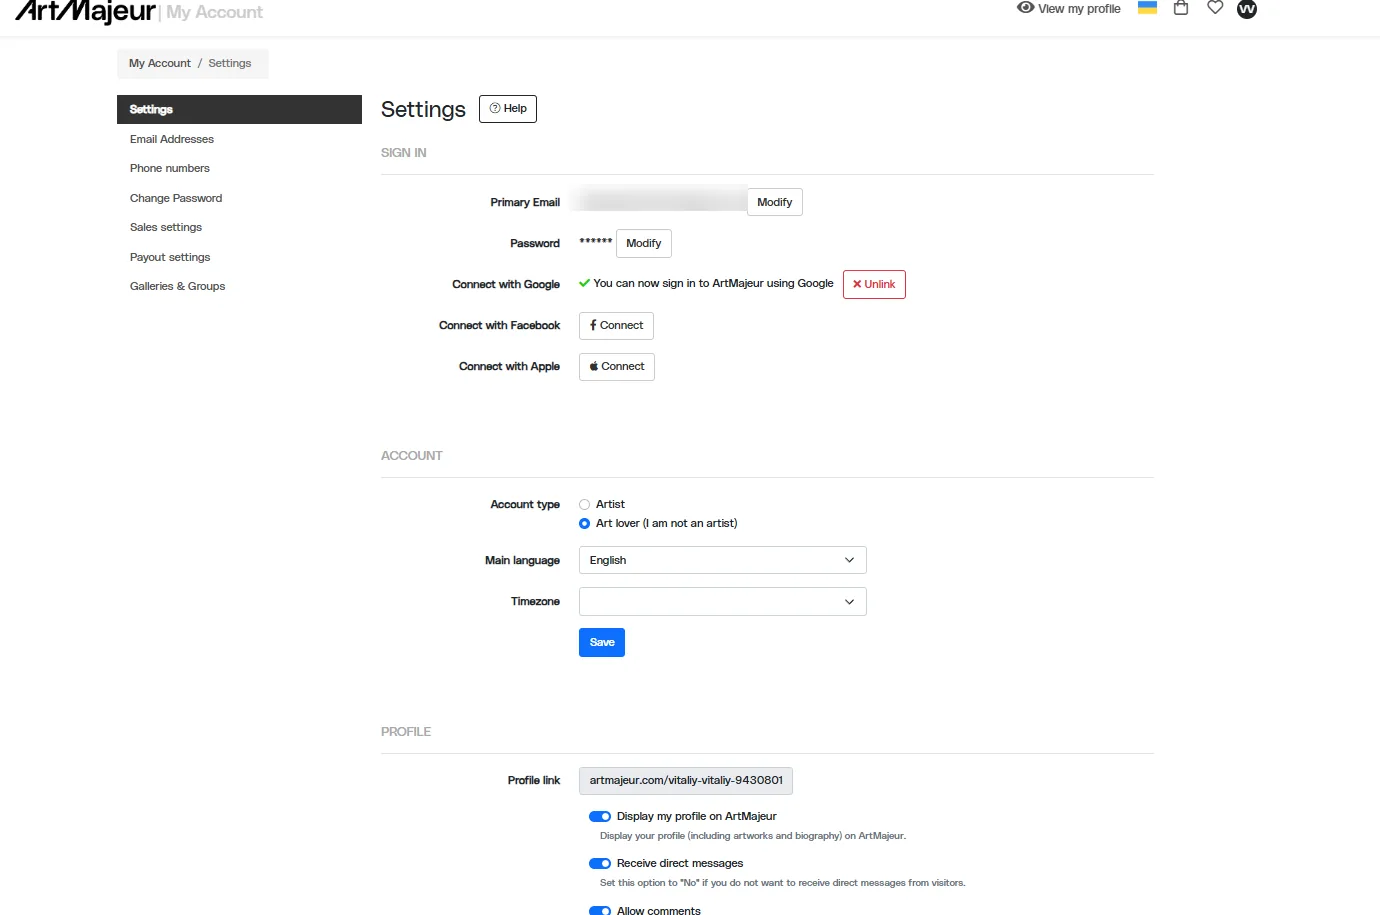Click the Ukraine flag icon
This screenshot has height=915, width=1380.
1148,8
